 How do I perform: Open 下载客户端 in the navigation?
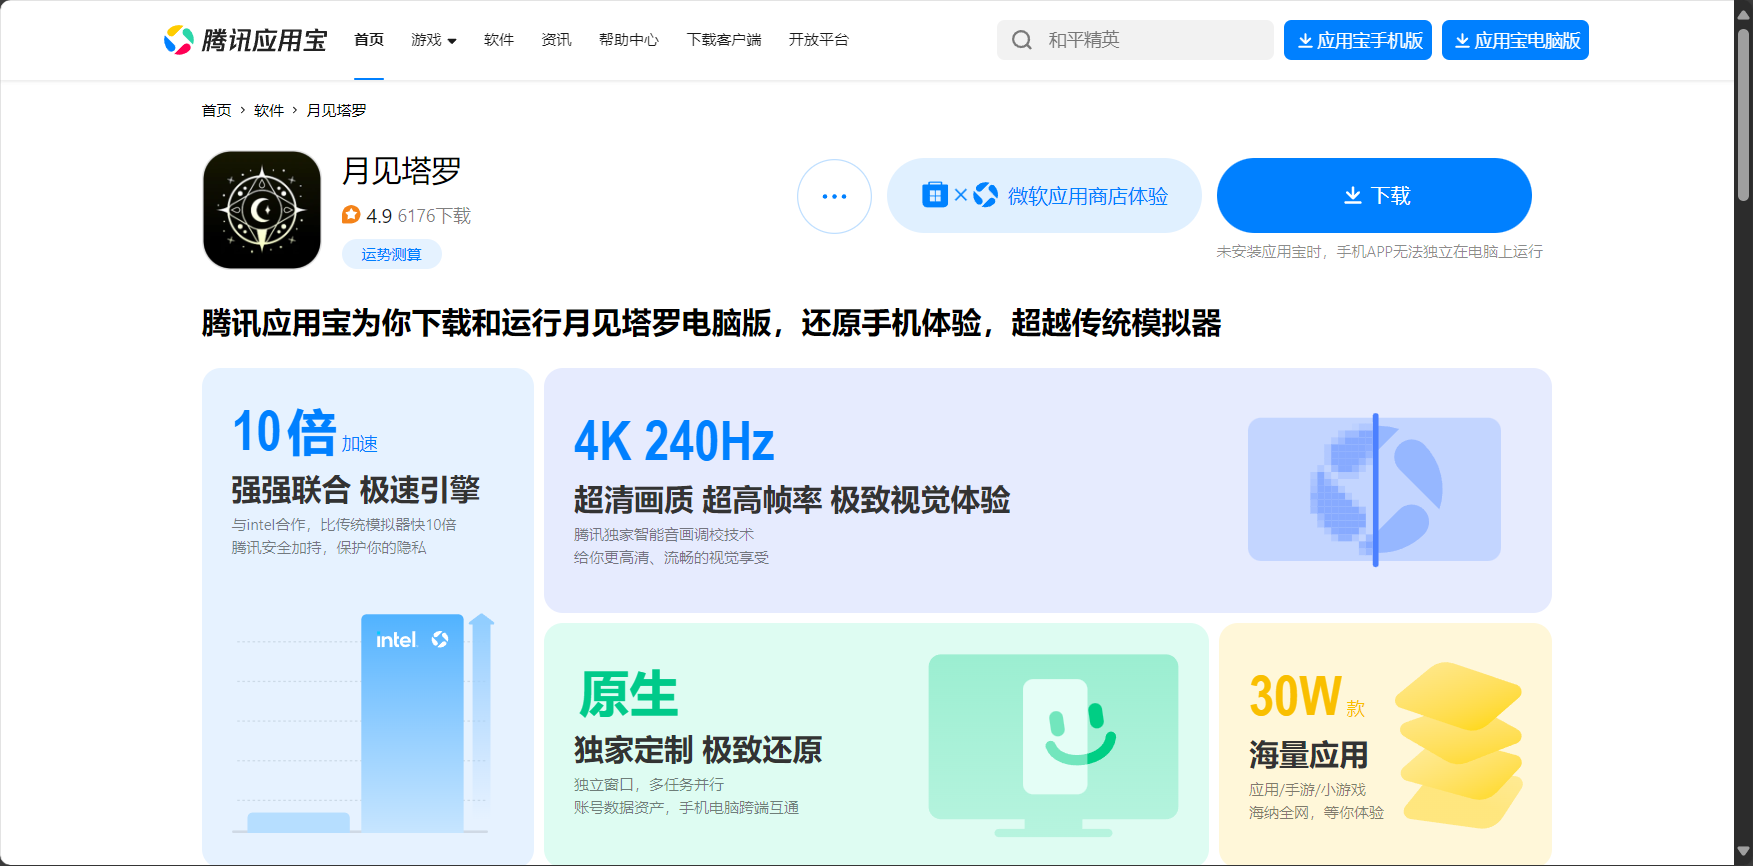(x=724, y=40)
